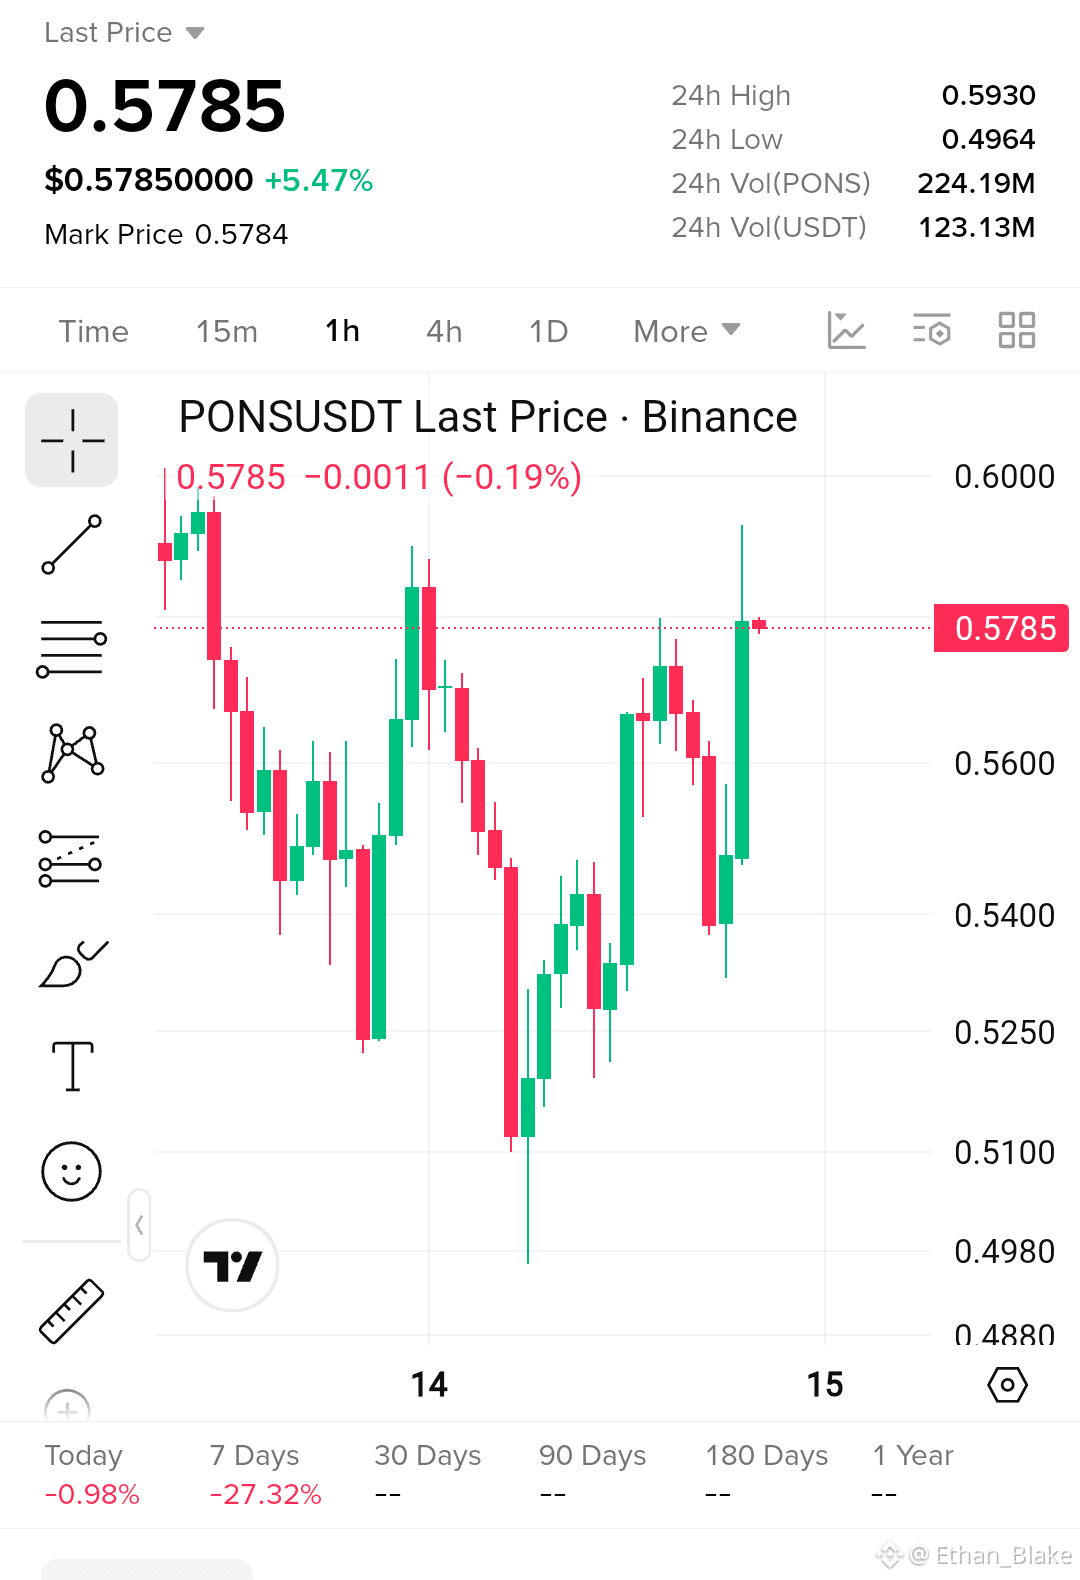
Task: Open chart indicators icon
Action: [x=846, y=330]
